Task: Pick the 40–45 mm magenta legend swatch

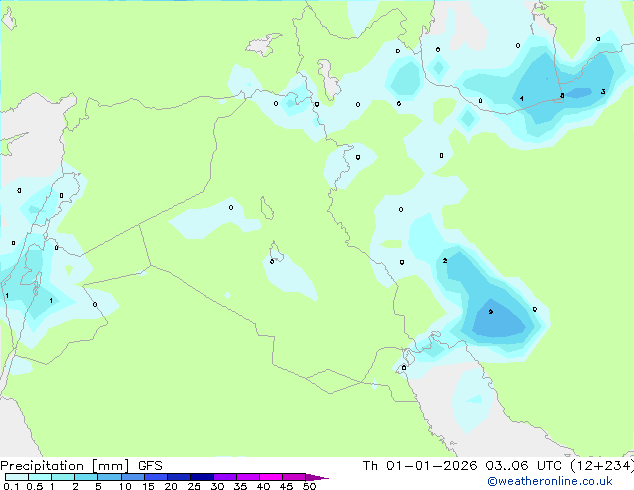Action: [271, 477]
